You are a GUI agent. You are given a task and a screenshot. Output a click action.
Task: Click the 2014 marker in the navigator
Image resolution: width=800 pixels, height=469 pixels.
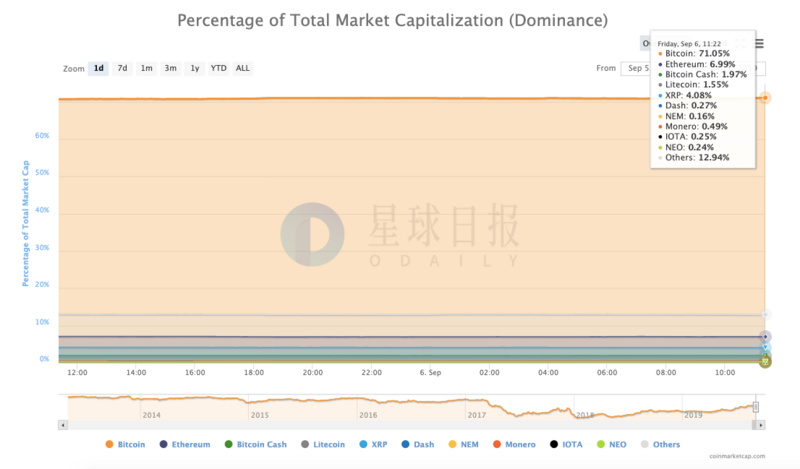[152, 415]
